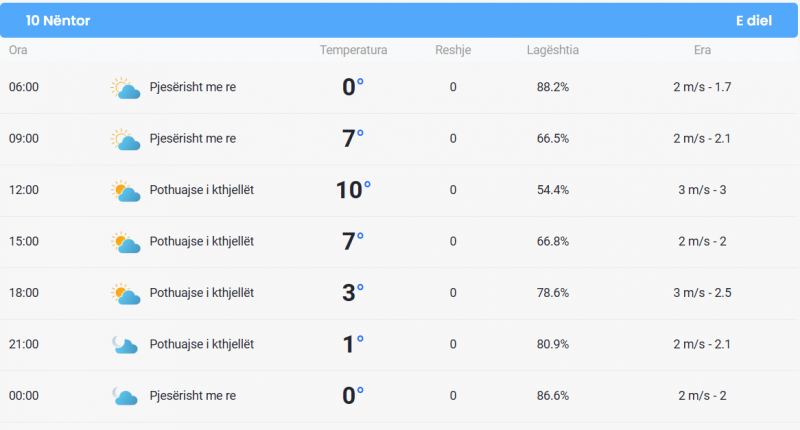
Task: Click the weather icon for 09:00
Action: (125, 139)
